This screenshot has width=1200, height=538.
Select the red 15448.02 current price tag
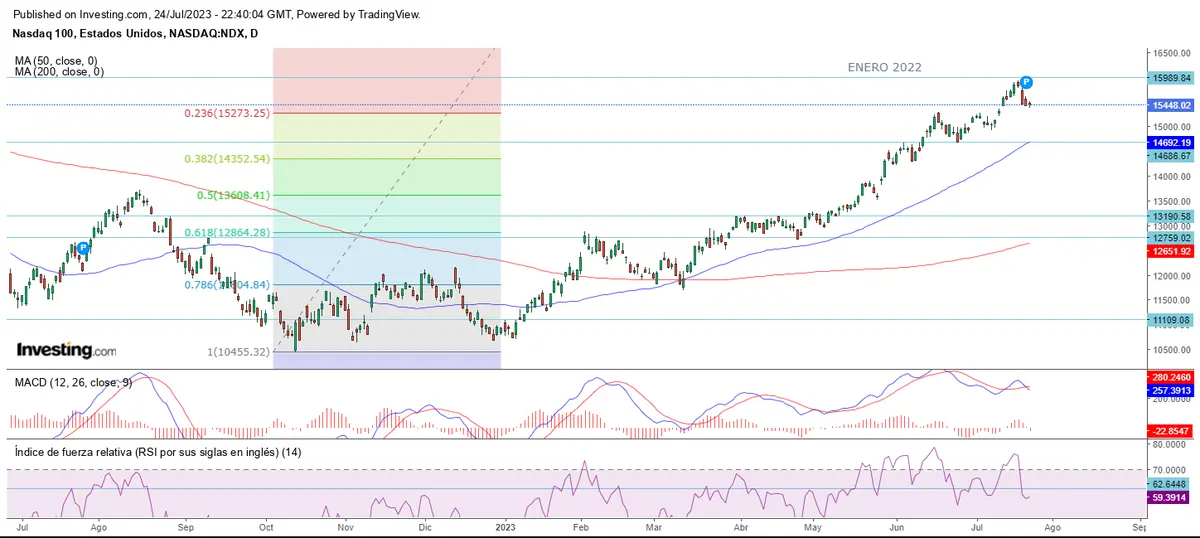1172,105
